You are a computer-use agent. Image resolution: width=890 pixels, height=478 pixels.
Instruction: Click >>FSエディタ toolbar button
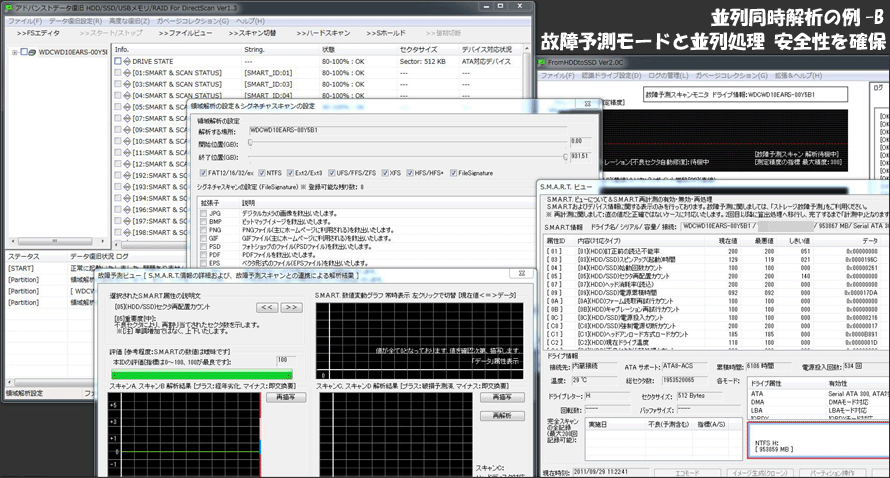coord(38,33)
